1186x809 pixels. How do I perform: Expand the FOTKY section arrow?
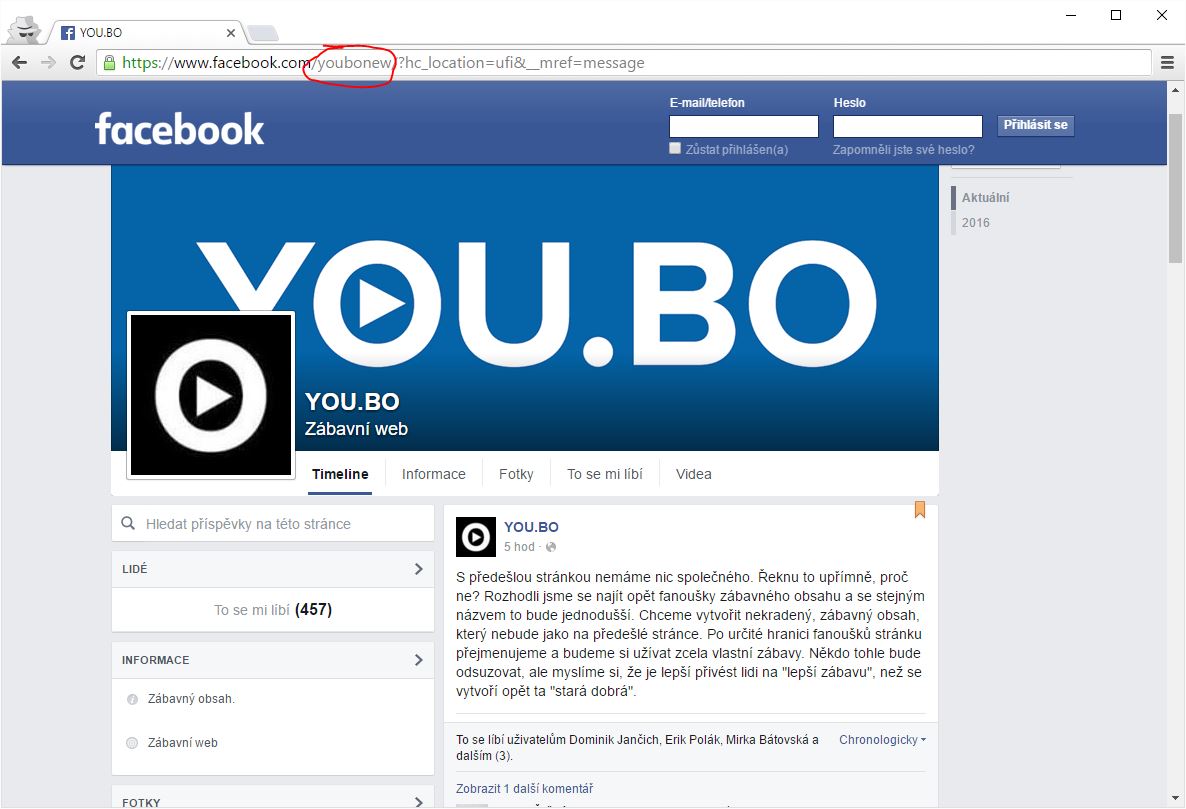[418, 802]
